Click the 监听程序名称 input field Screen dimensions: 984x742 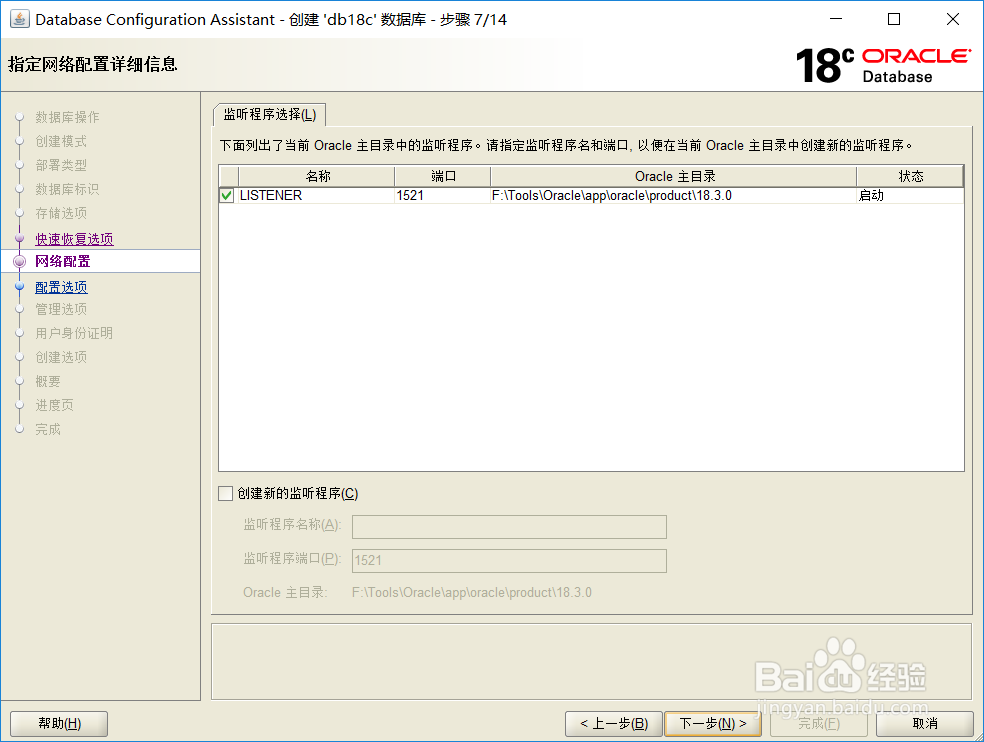tap(508, 526)
